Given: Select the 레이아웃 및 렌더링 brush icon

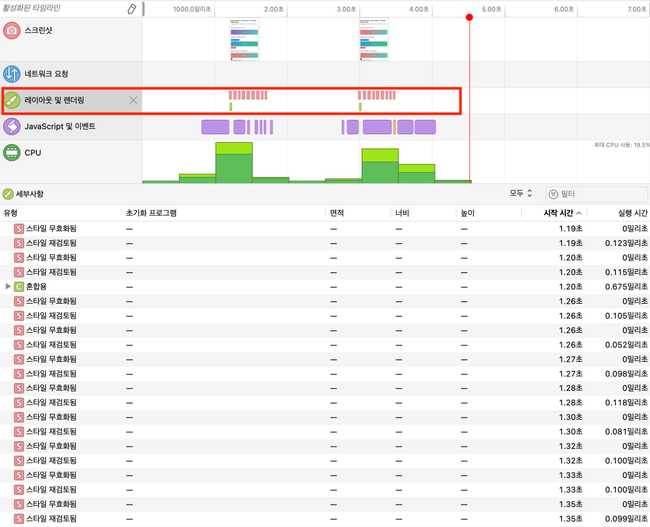Looking at the screenshot, I should pos(12,100).
